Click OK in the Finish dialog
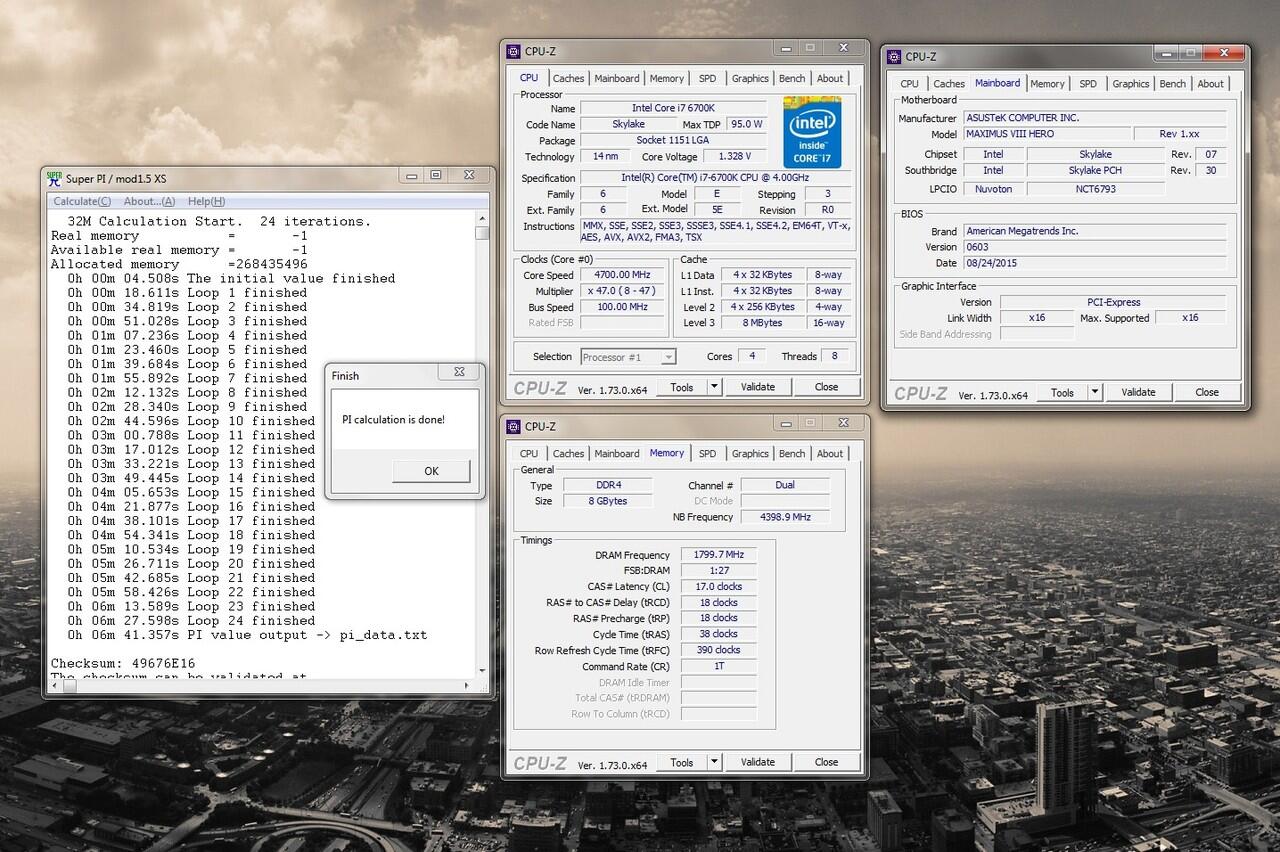 tap(431, 471)
